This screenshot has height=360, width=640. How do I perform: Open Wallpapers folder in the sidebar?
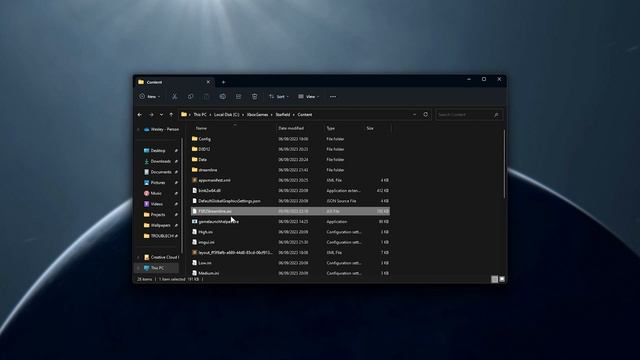(160, 225)
